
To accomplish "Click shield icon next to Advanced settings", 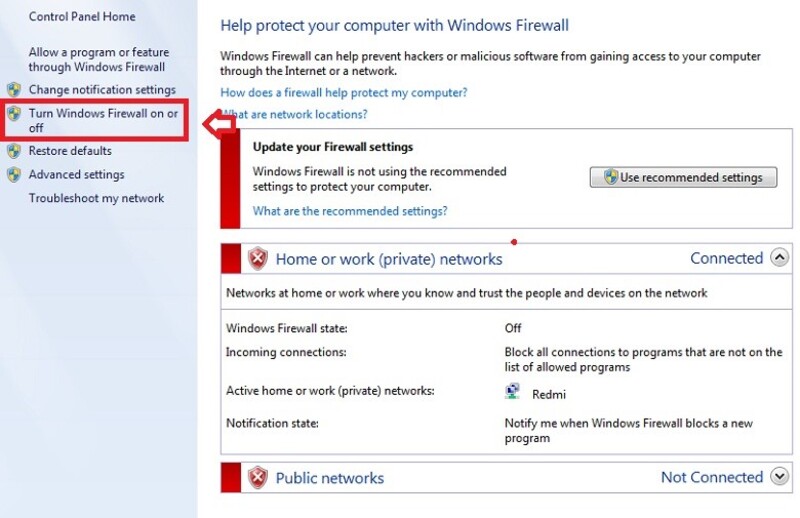I will coord(14,175).
